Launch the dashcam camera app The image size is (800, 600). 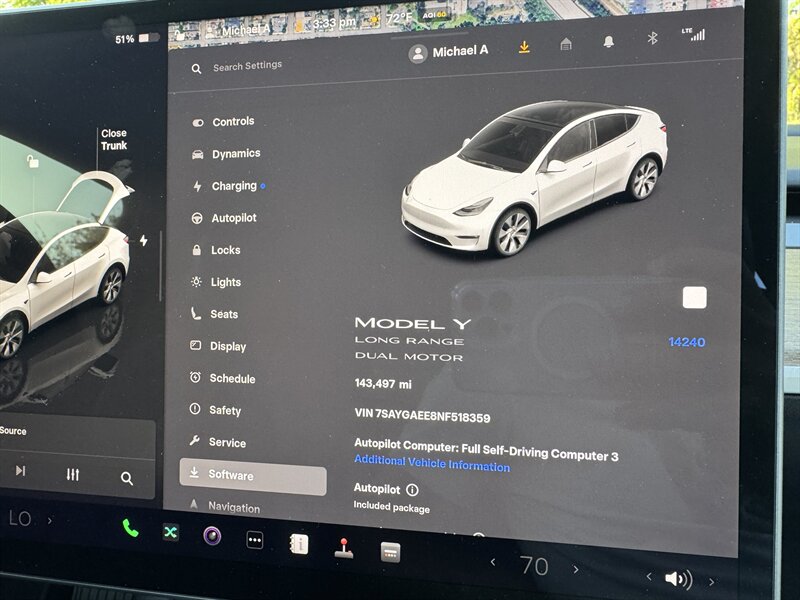click(x=212, y=535)
